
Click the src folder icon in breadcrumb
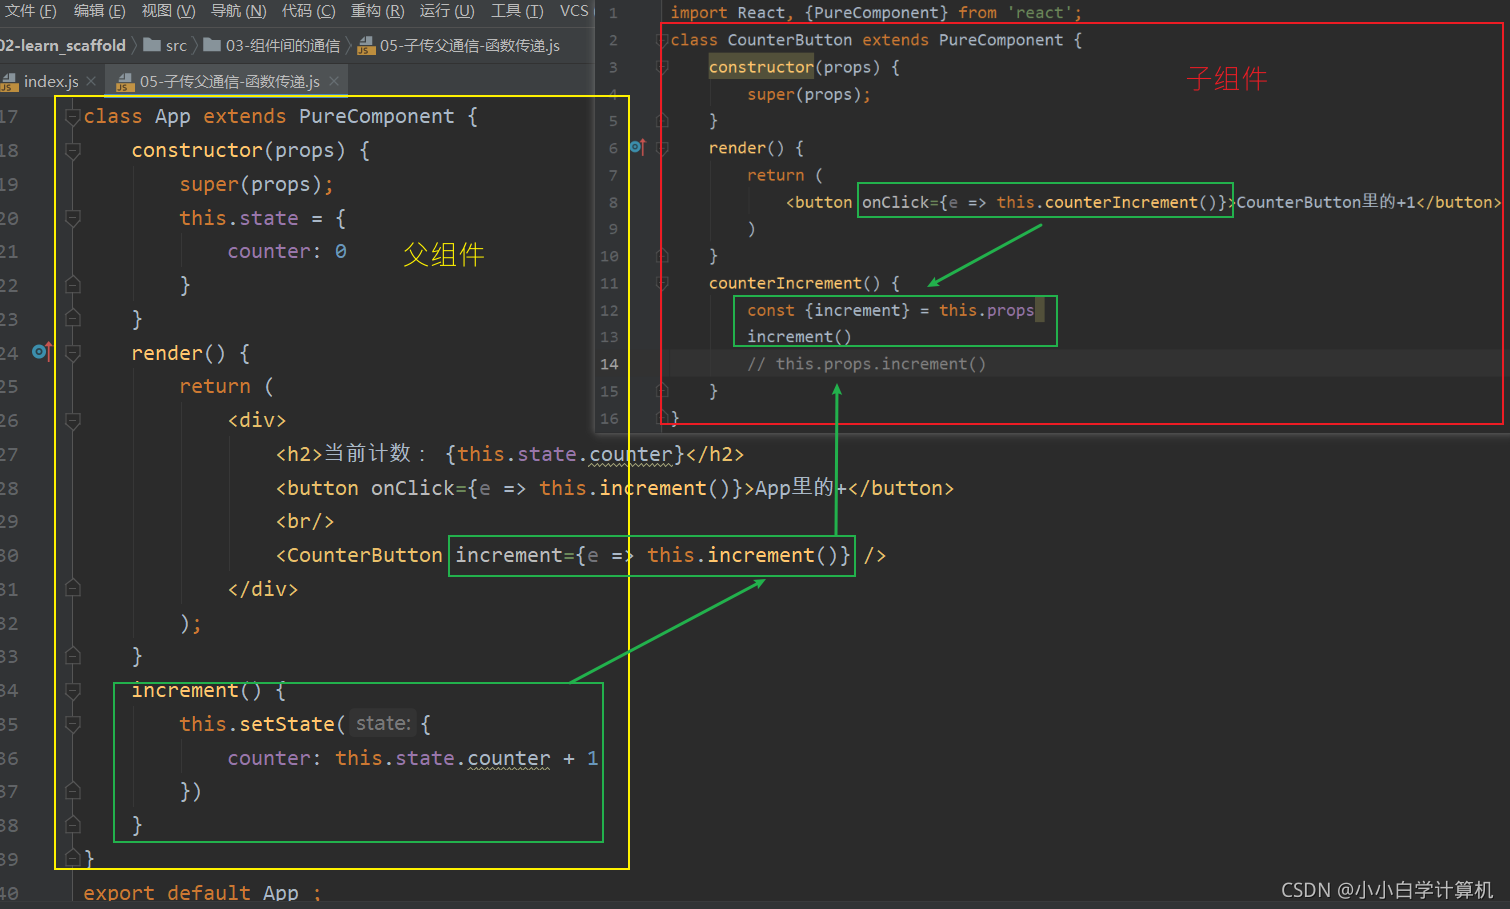152,45
